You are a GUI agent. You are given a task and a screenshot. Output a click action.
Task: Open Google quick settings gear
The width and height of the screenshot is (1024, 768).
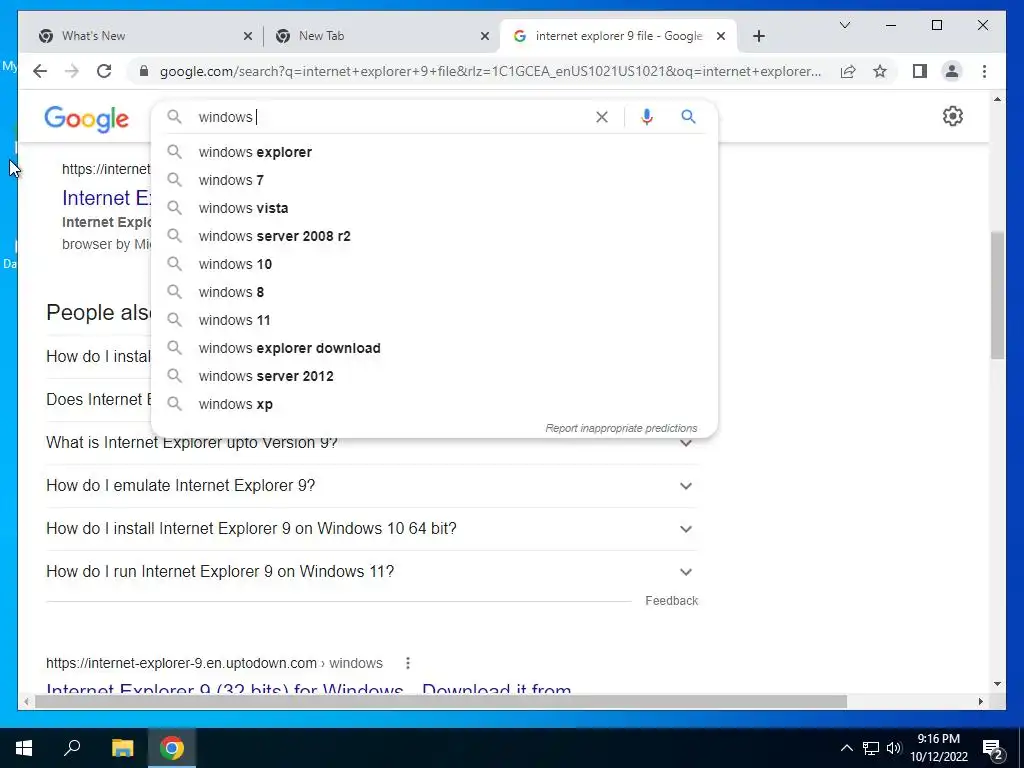pos(953,116)
